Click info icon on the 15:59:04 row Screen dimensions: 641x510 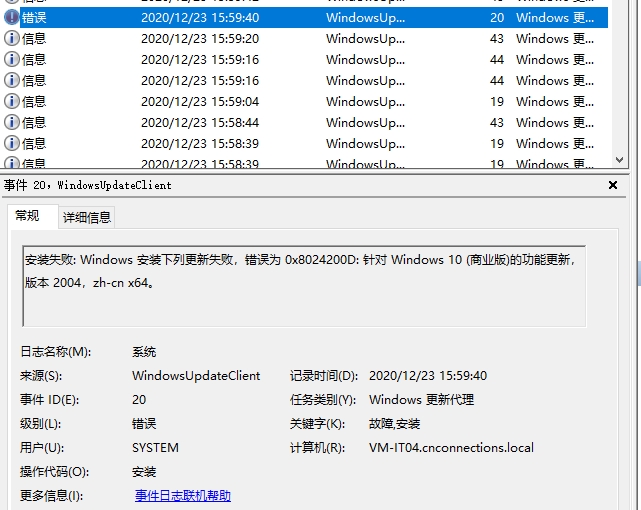tap(11, 101)
